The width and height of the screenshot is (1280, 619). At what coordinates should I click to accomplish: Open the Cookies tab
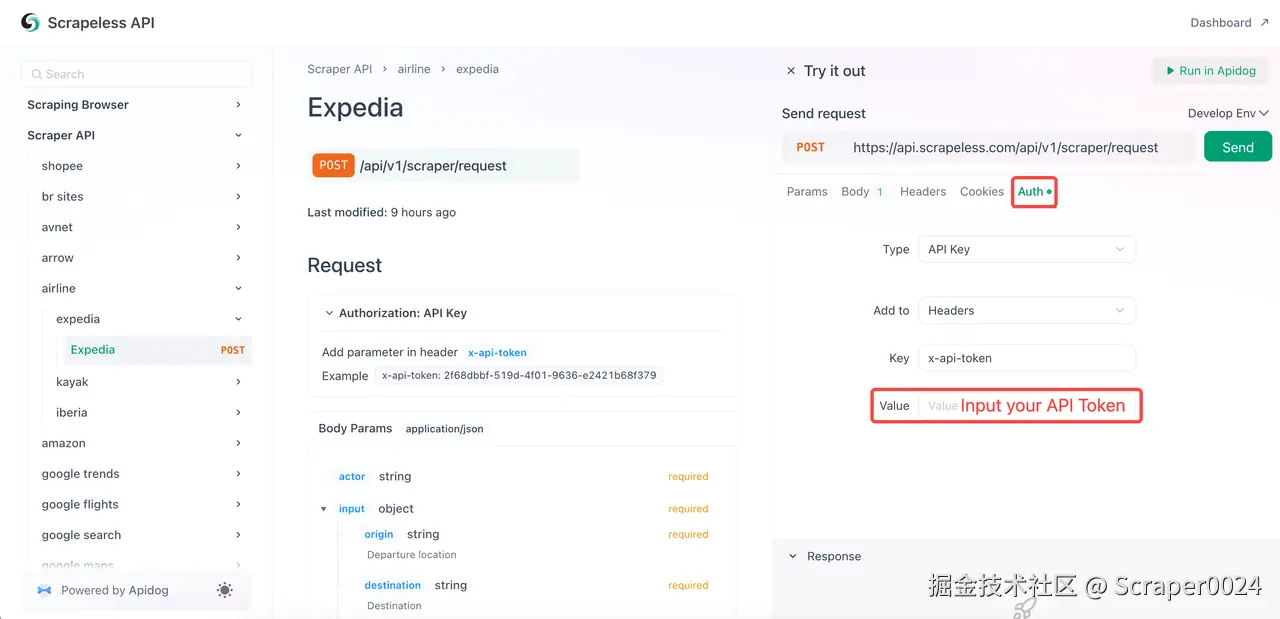tap(981, 191)
